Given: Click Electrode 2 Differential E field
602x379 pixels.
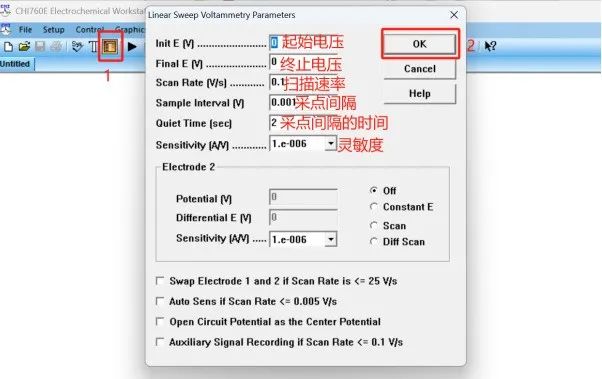Looking at the screenshot, I should [303, 218].
